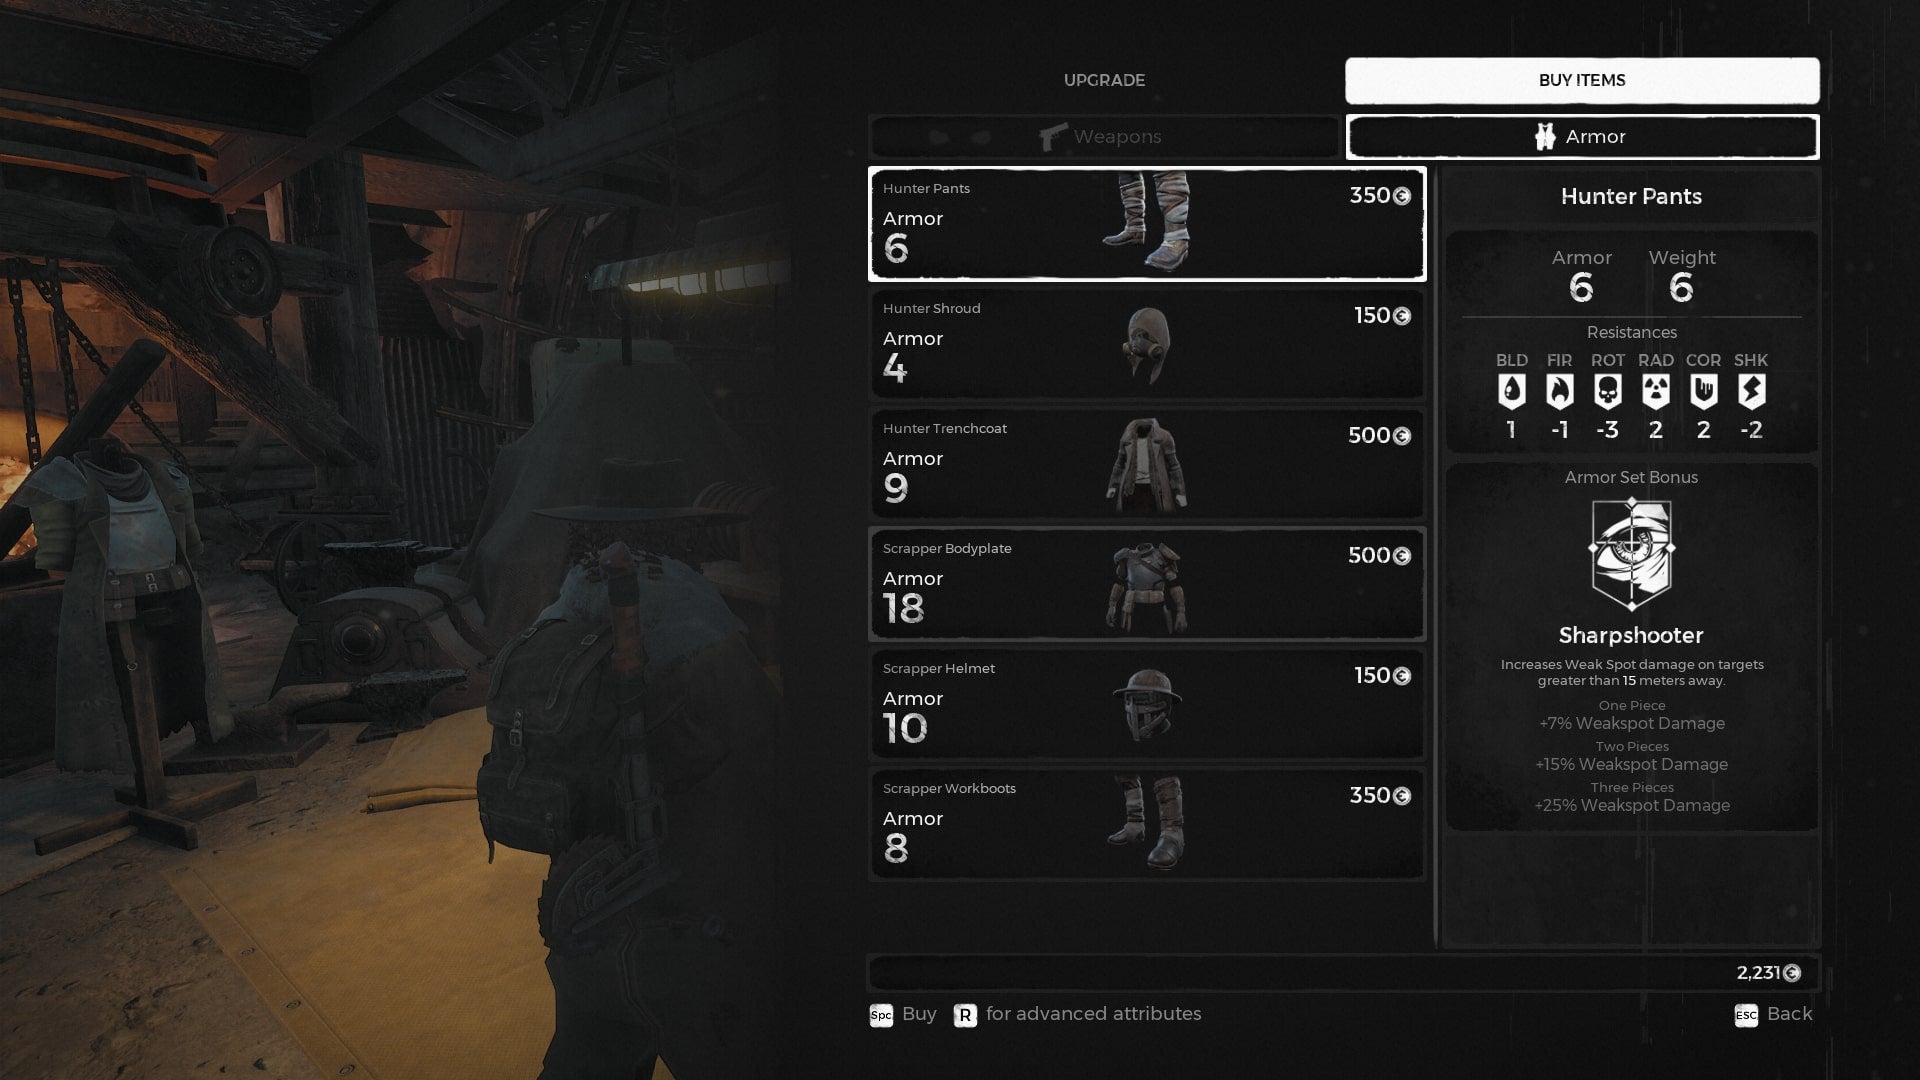Select the Scrapper Bodyplate armor item
Screen dimensions: 1920x1080
1146,582
